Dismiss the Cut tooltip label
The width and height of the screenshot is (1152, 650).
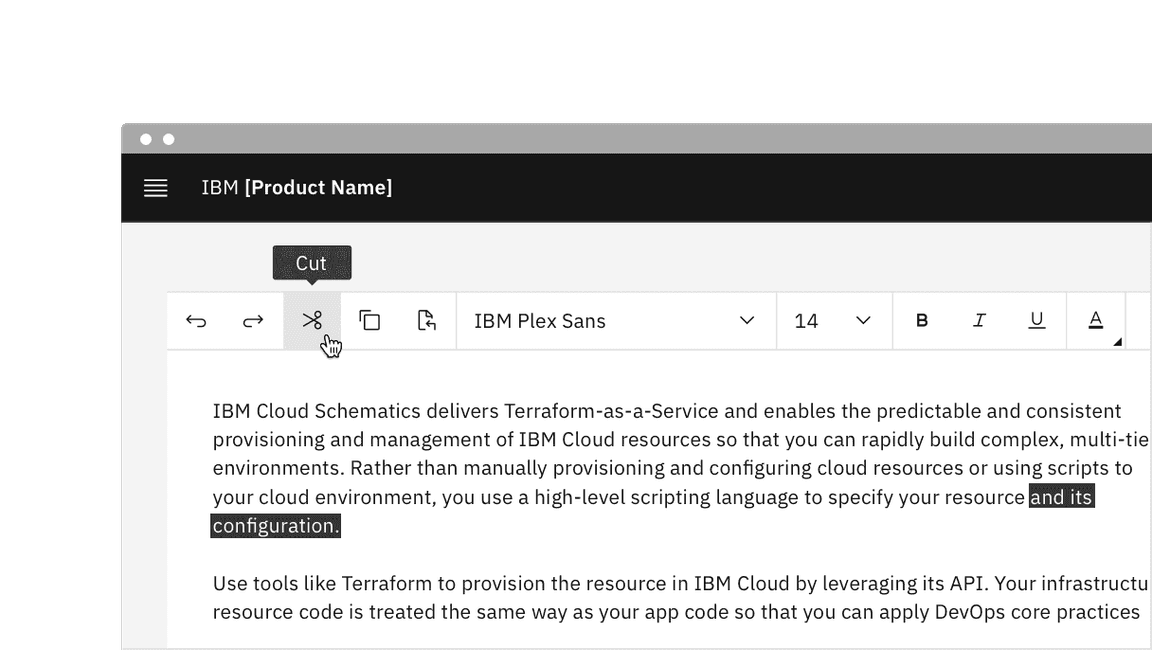pyautogui.click(x=311, y=262)
